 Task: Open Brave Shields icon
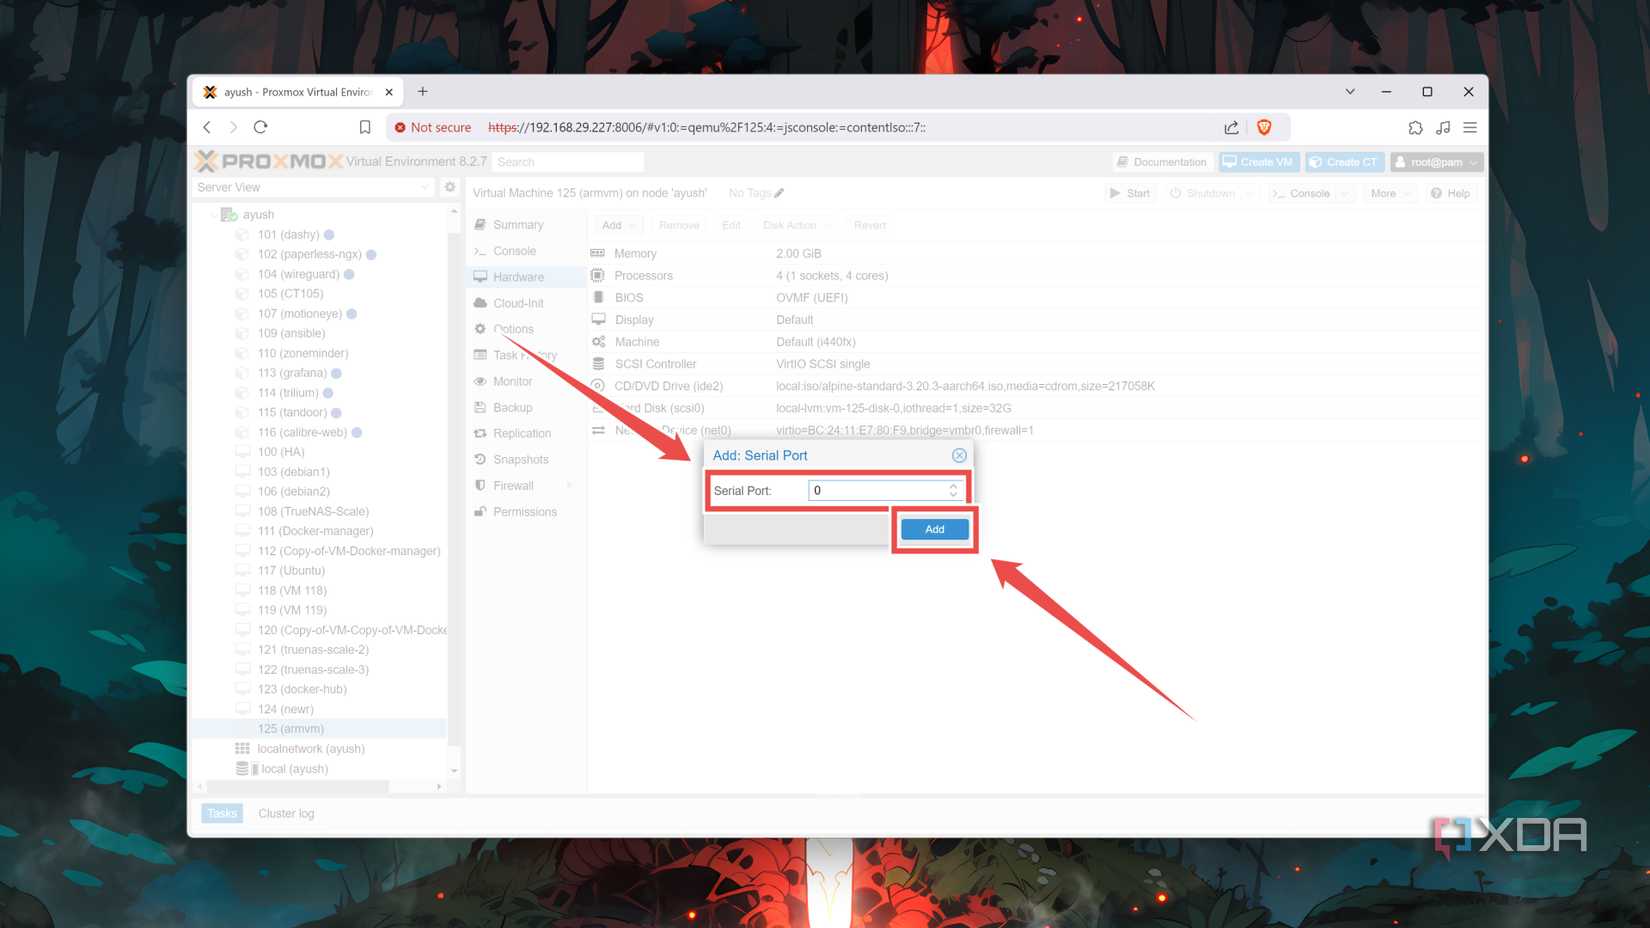coord(1264,127)
